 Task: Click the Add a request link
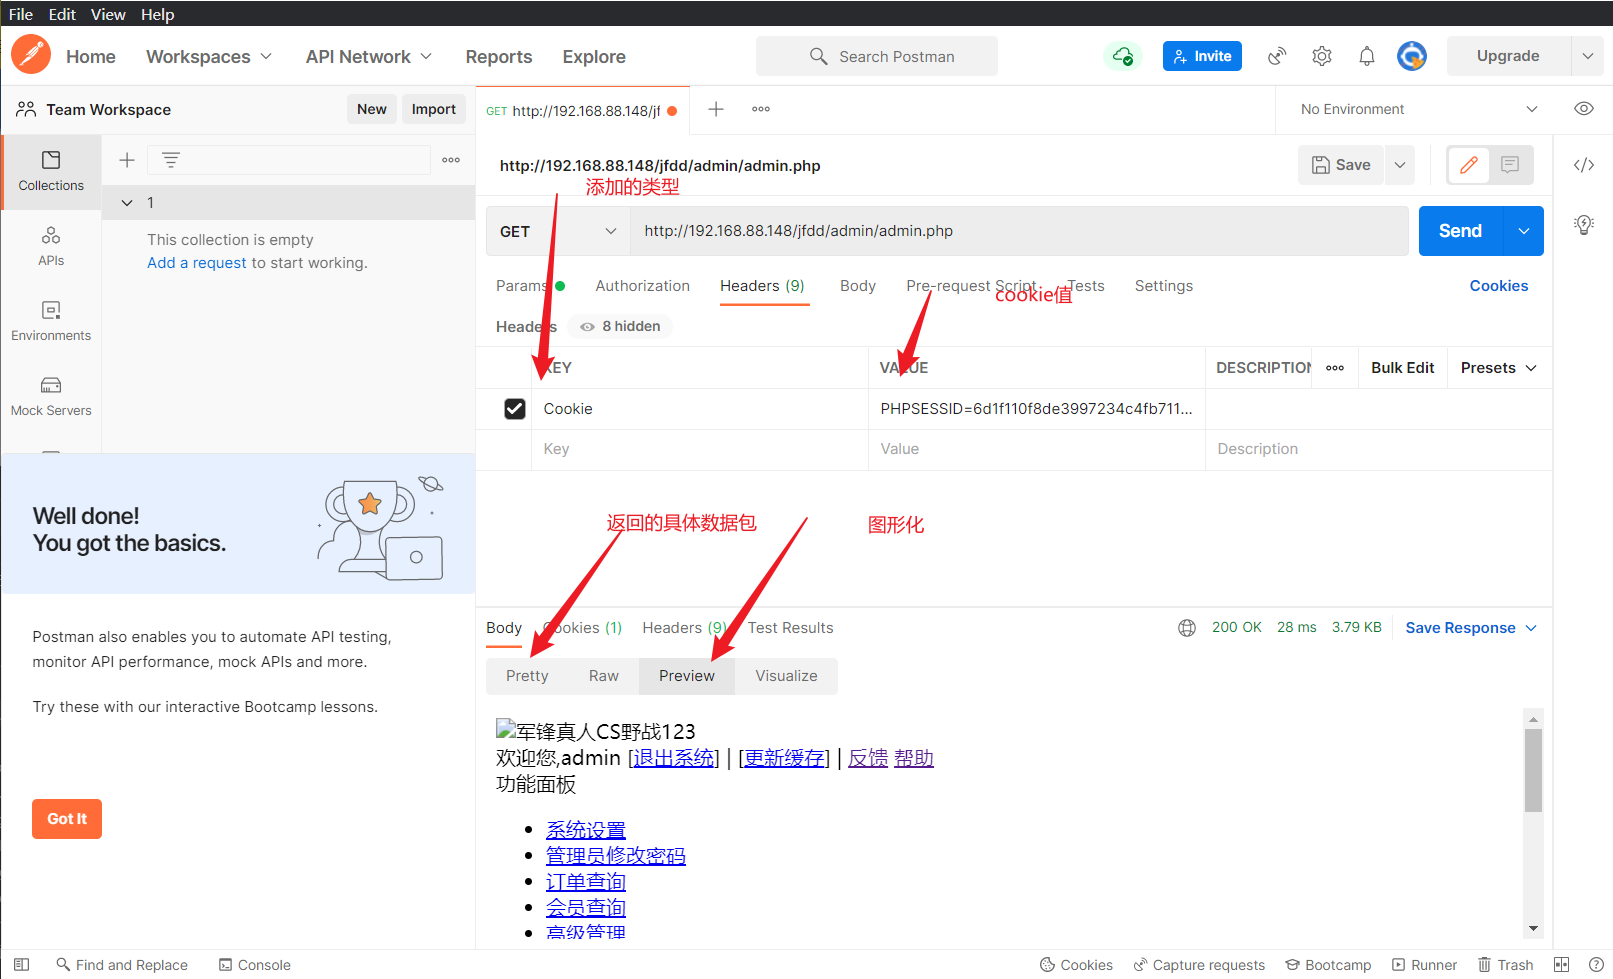(197, 263)
